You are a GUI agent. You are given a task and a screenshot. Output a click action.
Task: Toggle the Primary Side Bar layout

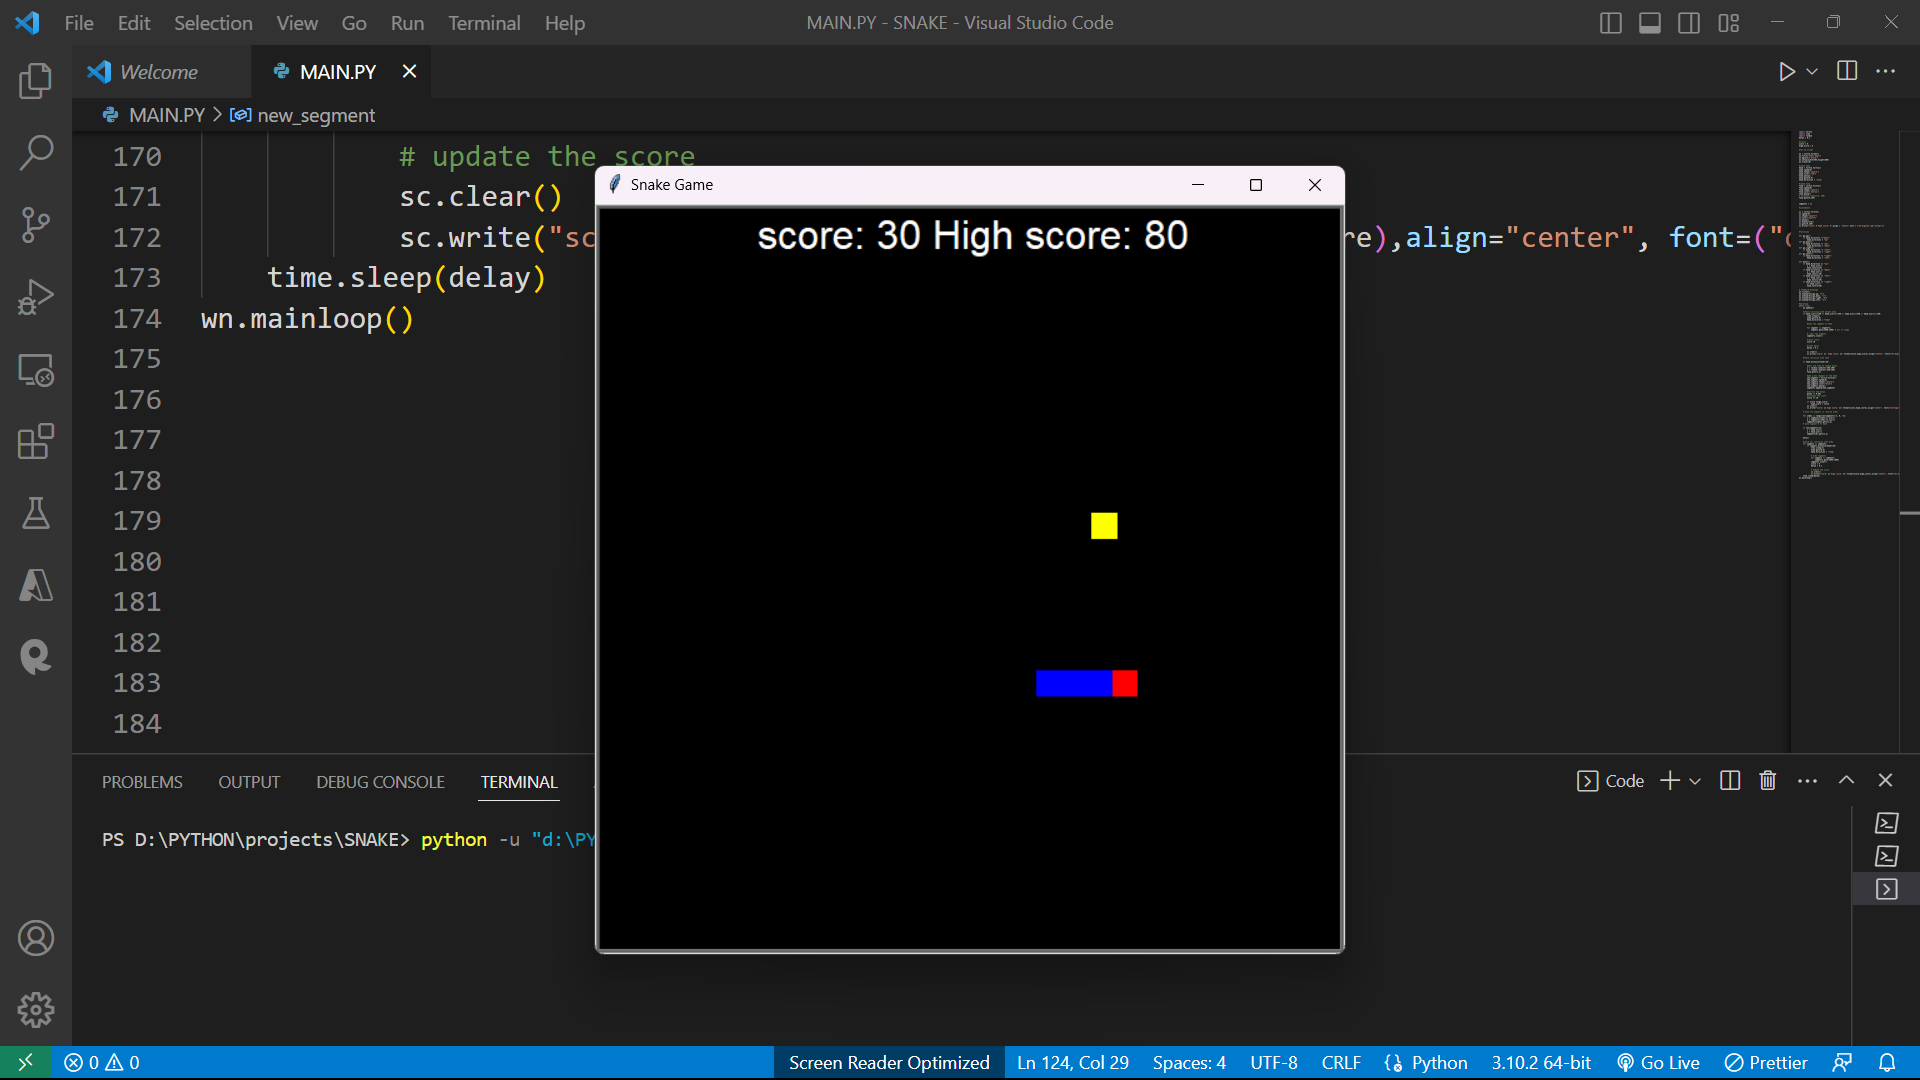click(x=1610, y=22)
